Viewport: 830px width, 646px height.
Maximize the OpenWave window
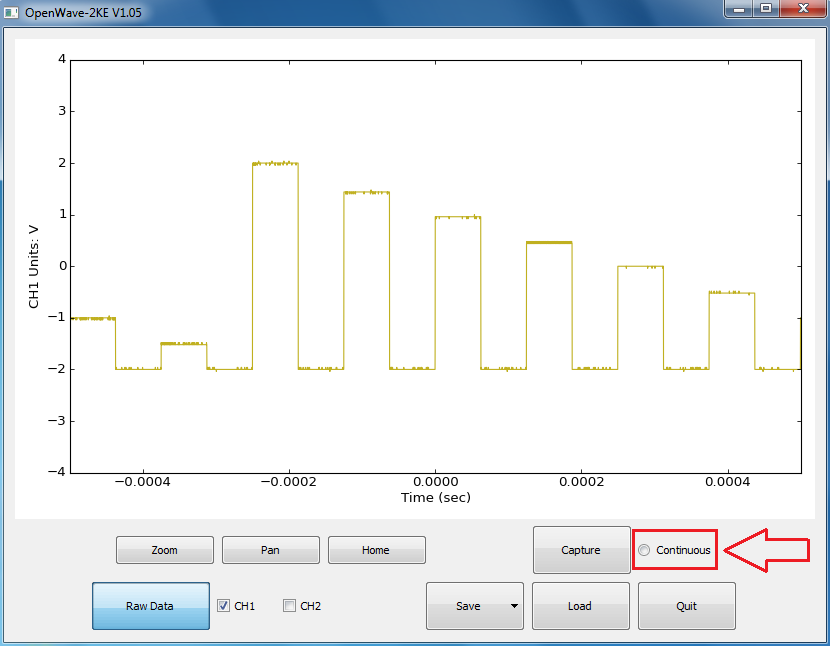click(x=766, y=9)
